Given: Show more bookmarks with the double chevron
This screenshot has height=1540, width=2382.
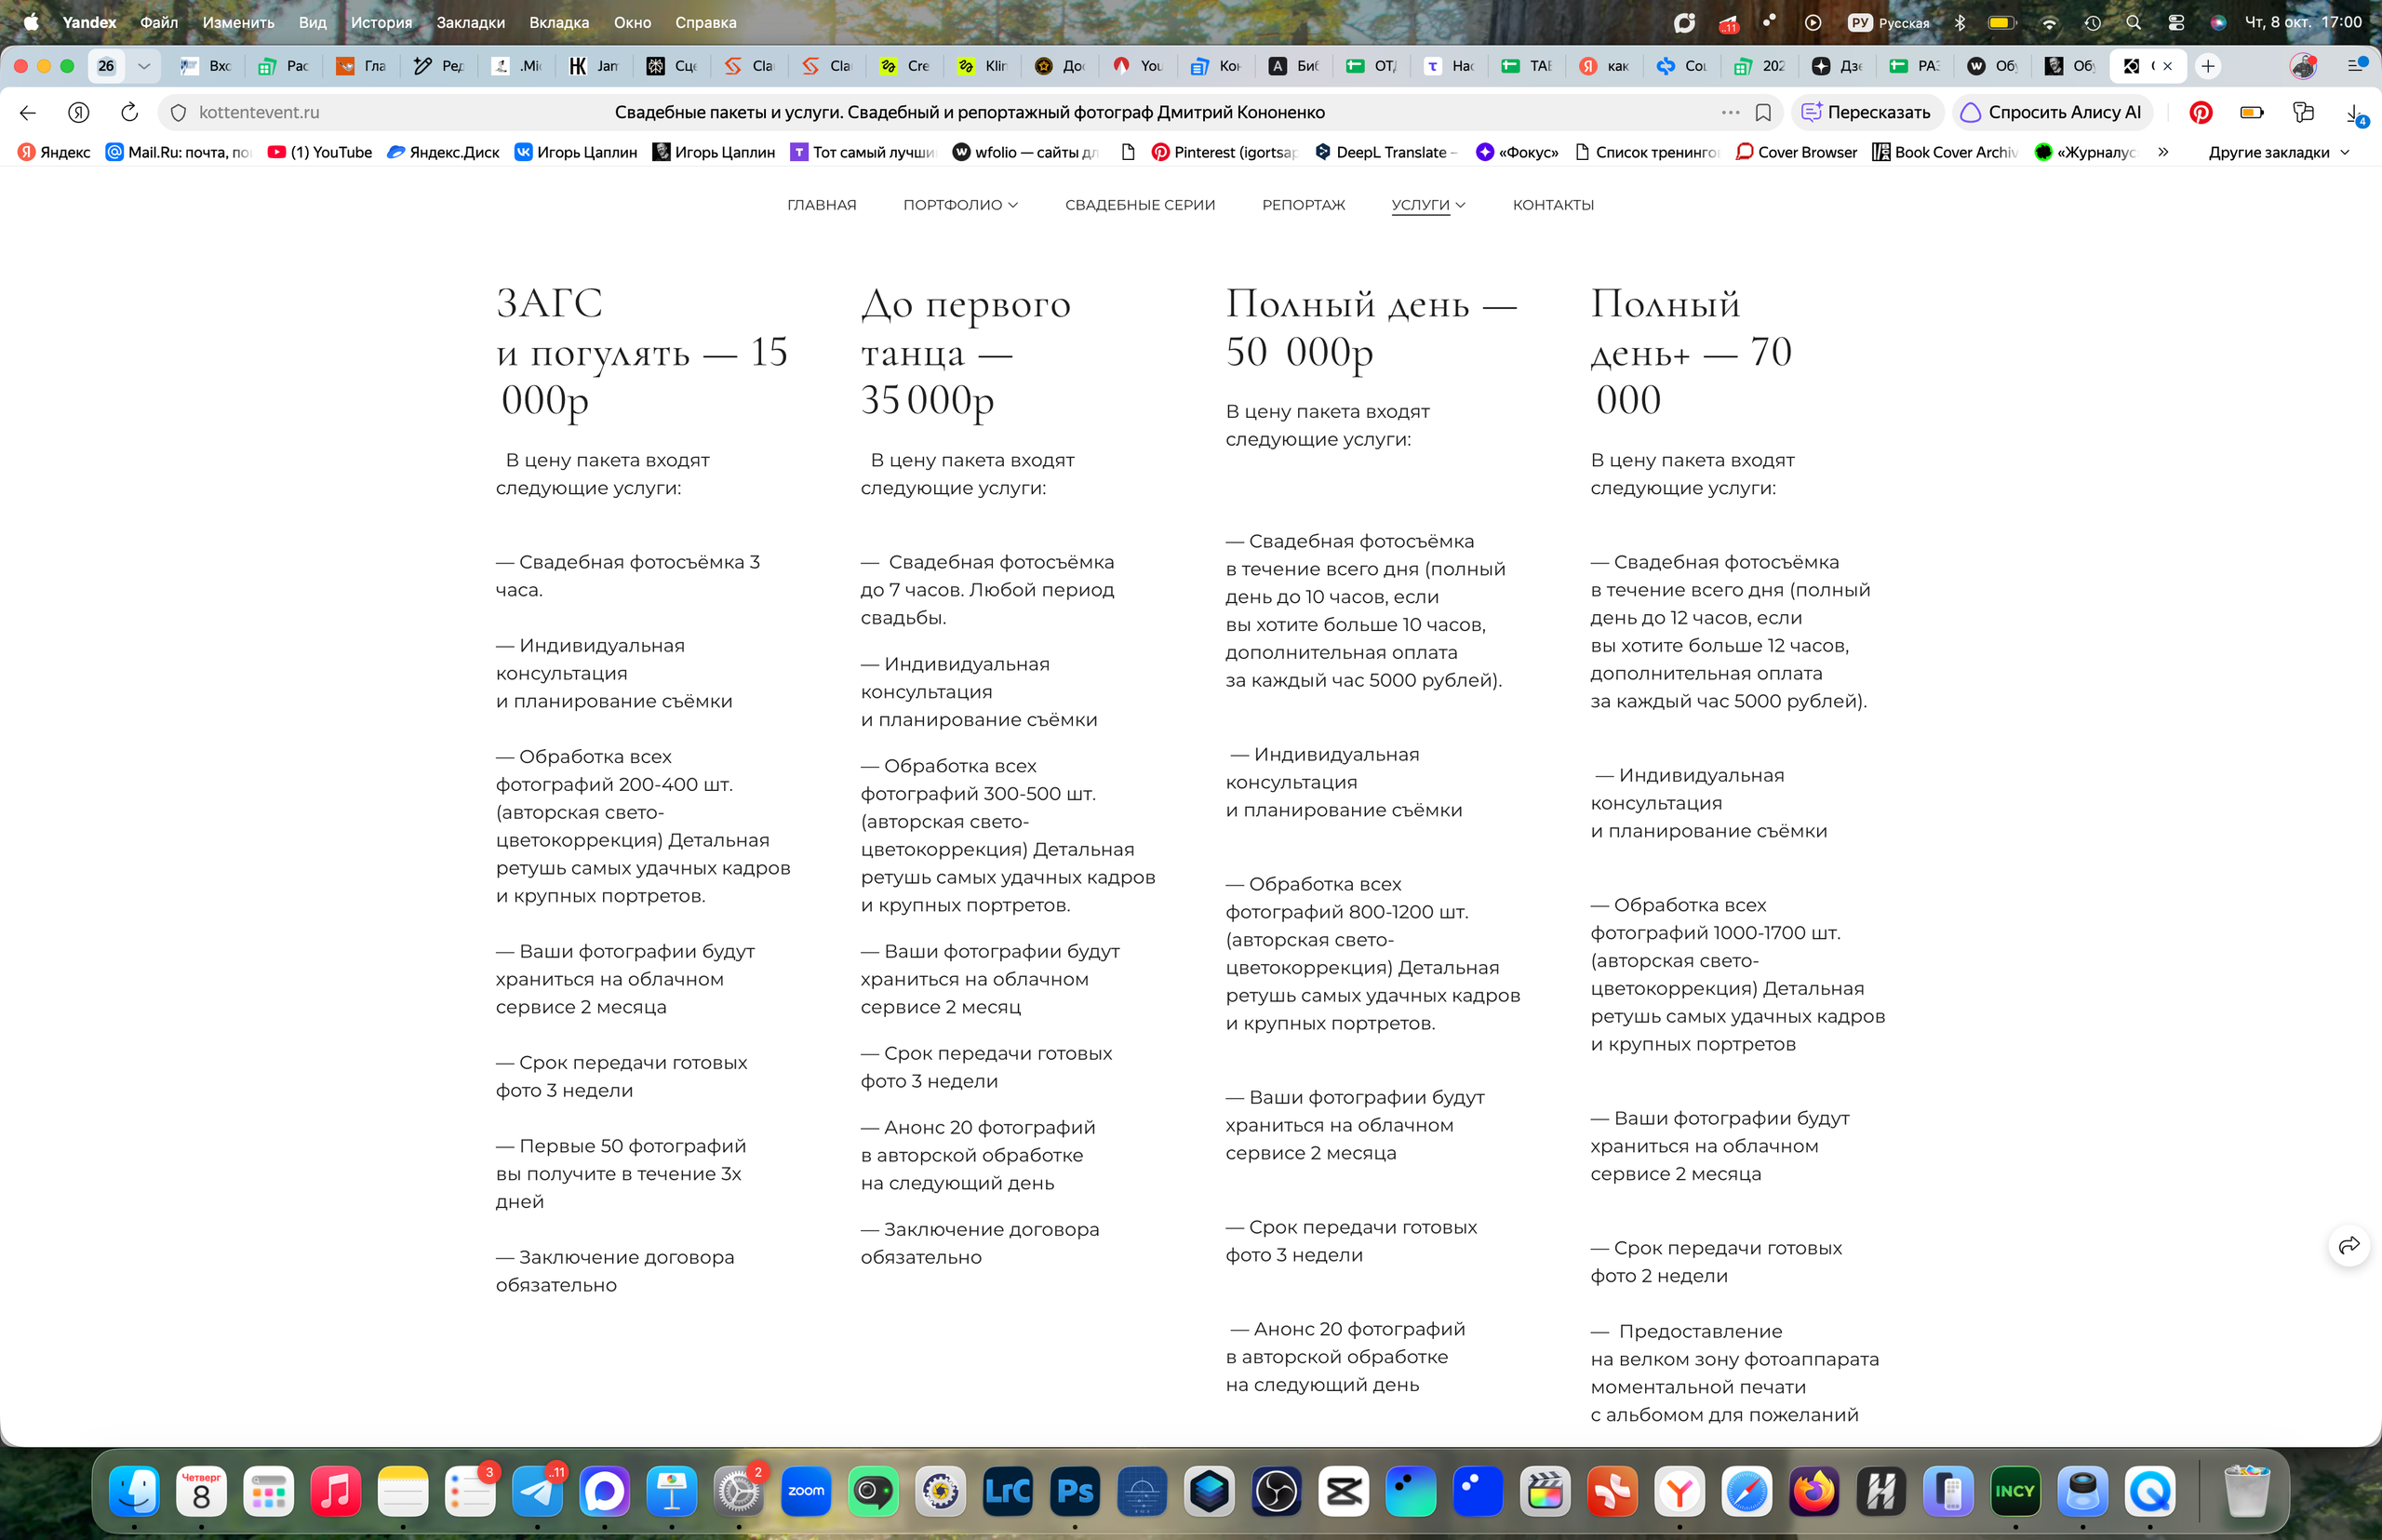Looking at the screenshot, I should tap(2163, 152).
